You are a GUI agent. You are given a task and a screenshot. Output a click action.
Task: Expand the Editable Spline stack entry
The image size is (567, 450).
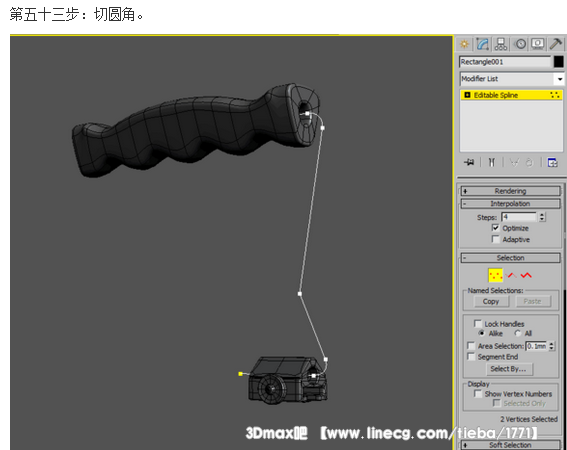click(467, 95)
